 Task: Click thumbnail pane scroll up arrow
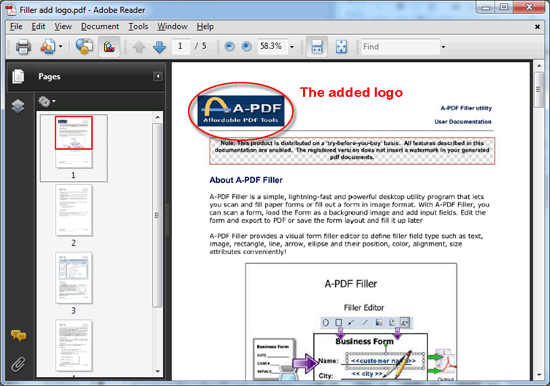pos(157,117)
